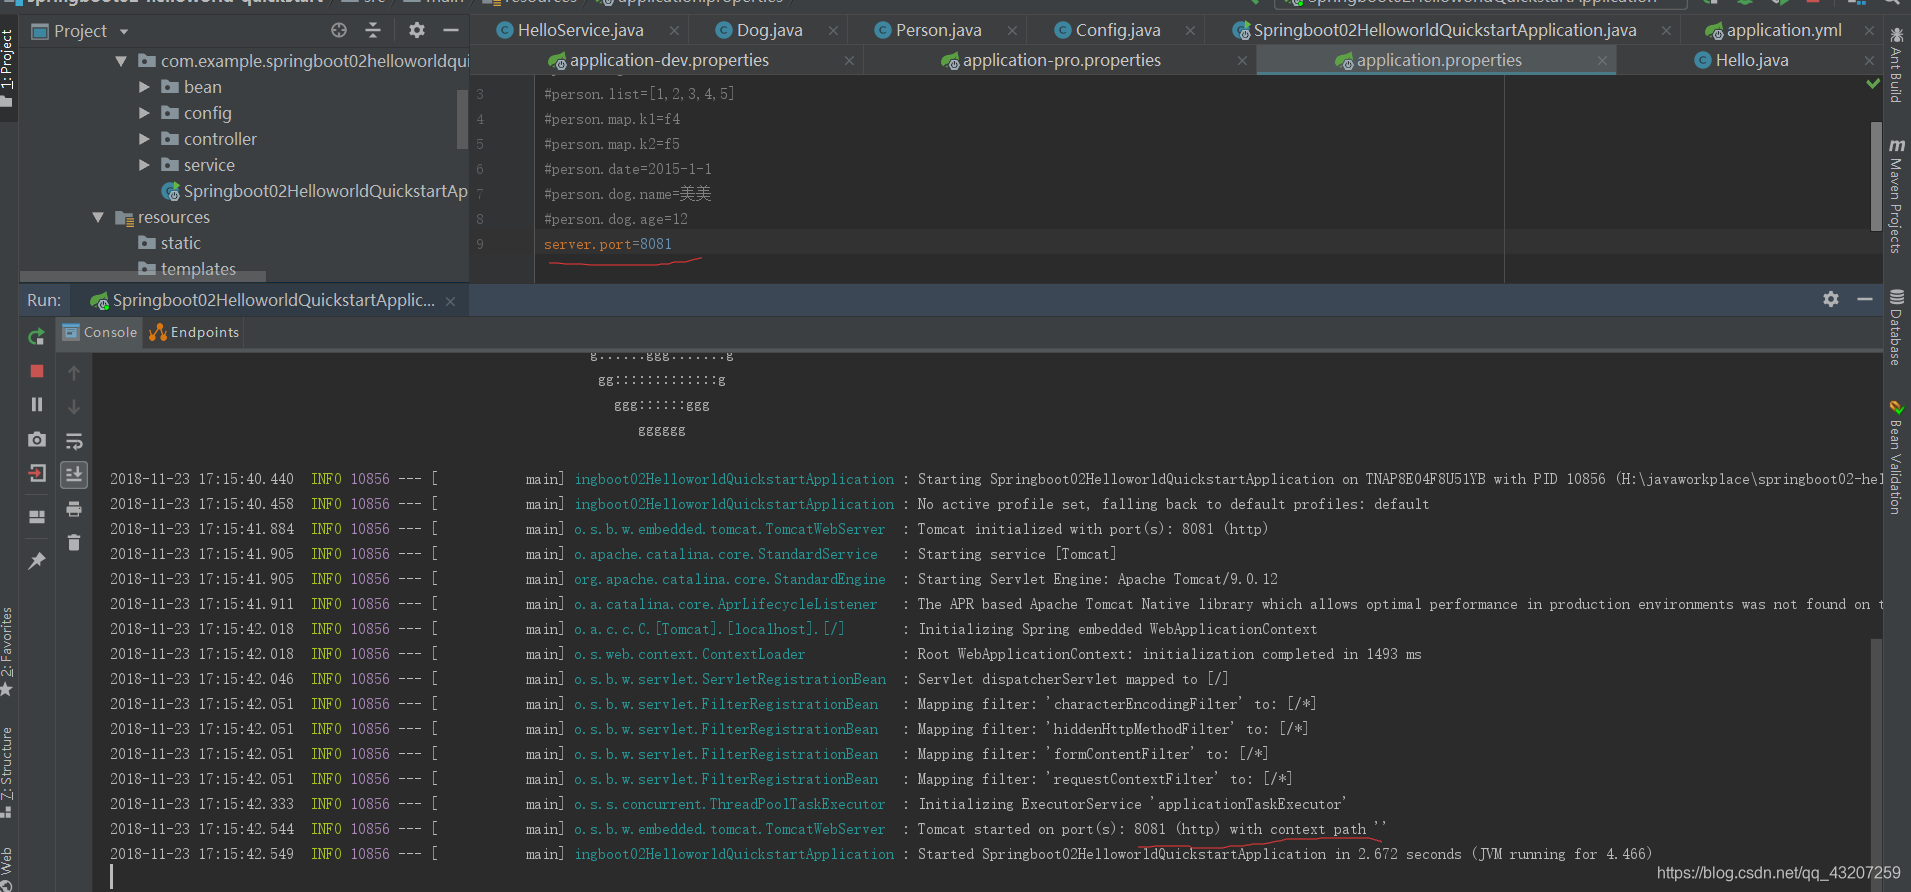Click the Exit application icon
This screenshot has width=1911, height=892.
coord(37,473)
